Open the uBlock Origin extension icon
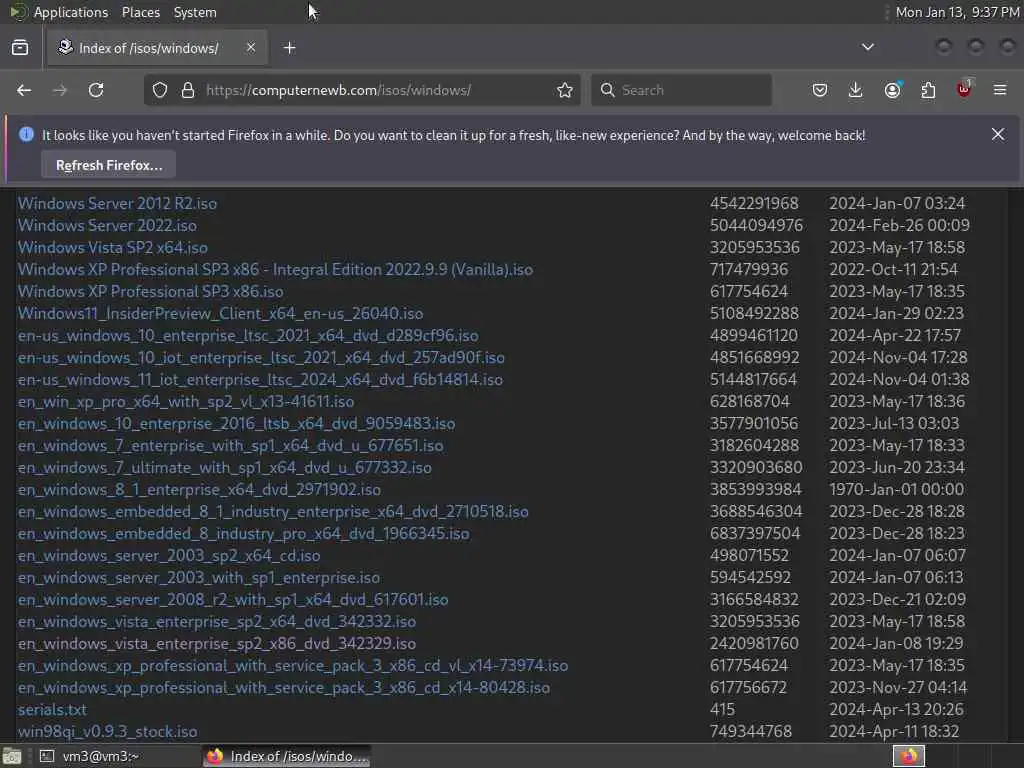This screenshot has height=768, width=1024. (964, 89)
